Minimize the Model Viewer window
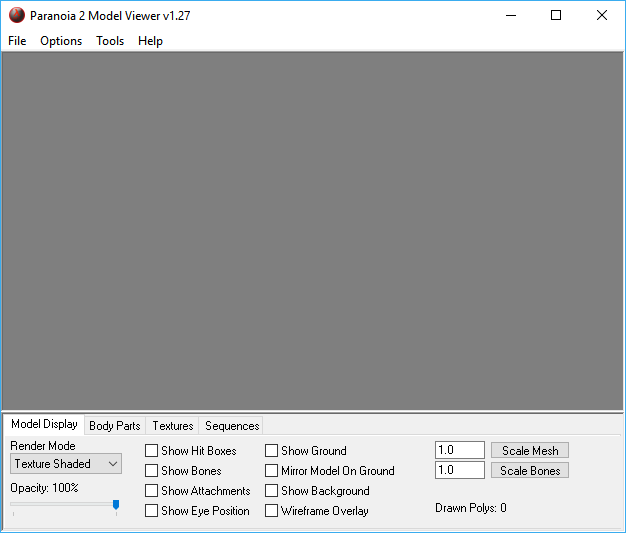Image resolution: width=626 pixels, height=533 pixels. coord(511,16)
